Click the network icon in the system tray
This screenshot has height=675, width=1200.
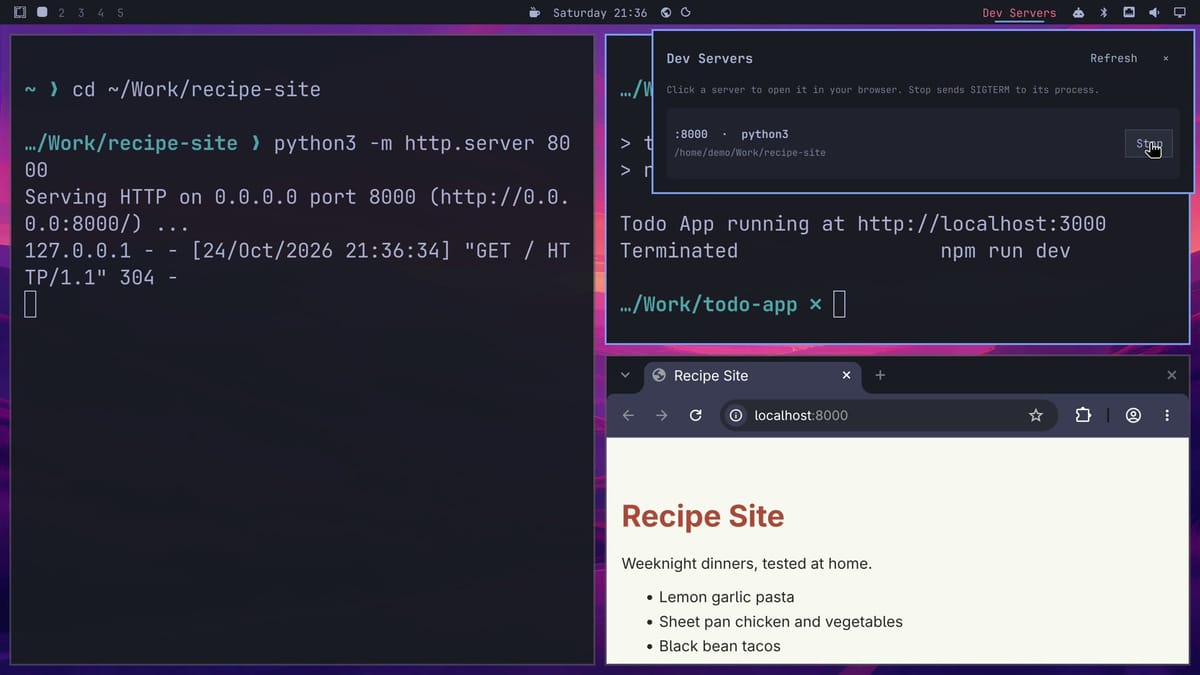point(1129,13)
